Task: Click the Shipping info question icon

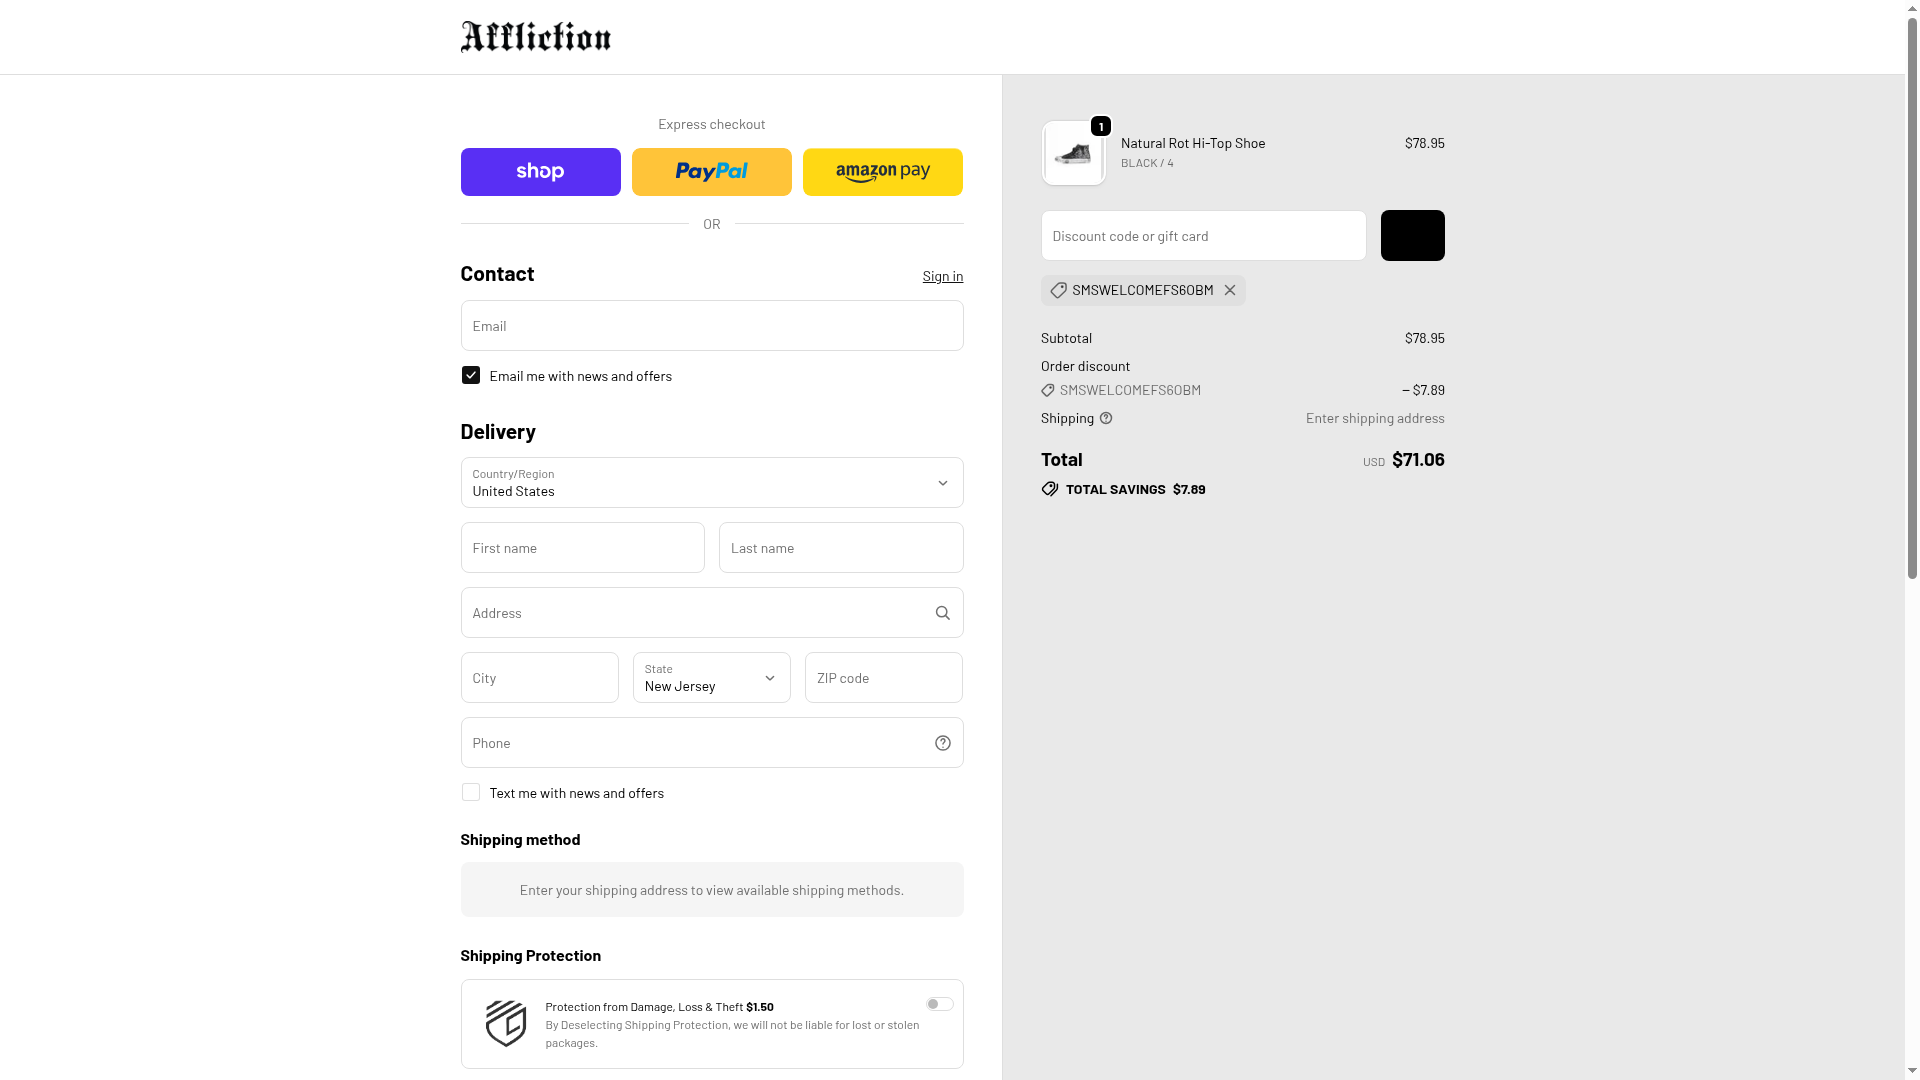Action: pos(1106,418)
